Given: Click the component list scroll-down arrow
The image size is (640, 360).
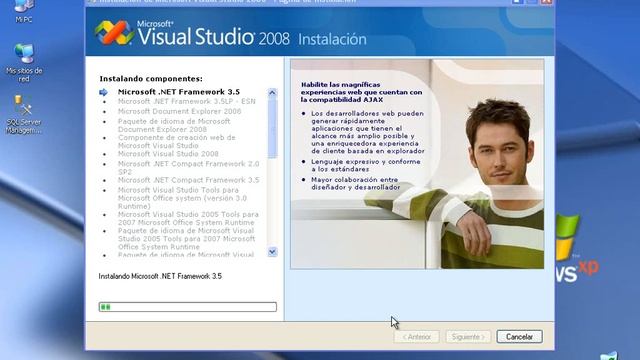Looking at the screenshot, I should pos(272,252).
